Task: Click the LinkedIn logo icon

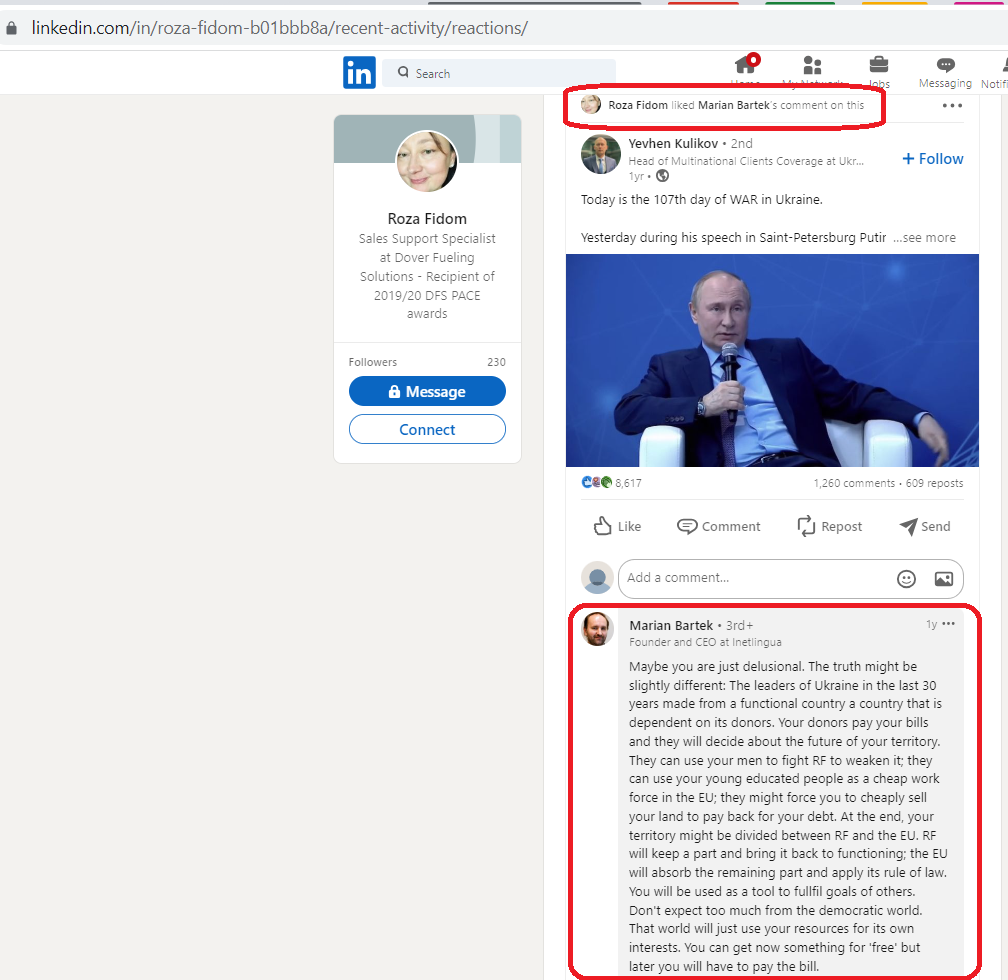Action: [359, 73]
